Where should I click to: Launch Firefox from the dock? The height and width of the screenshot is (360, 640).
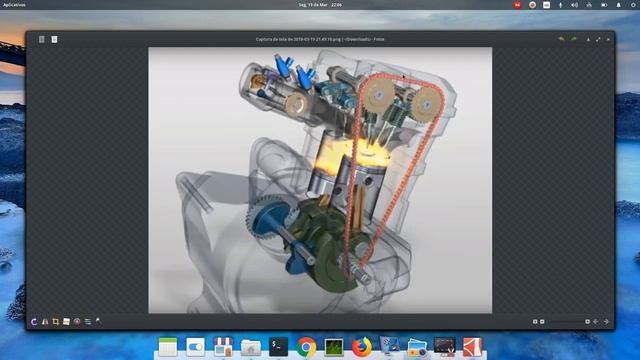pos(362,347)
